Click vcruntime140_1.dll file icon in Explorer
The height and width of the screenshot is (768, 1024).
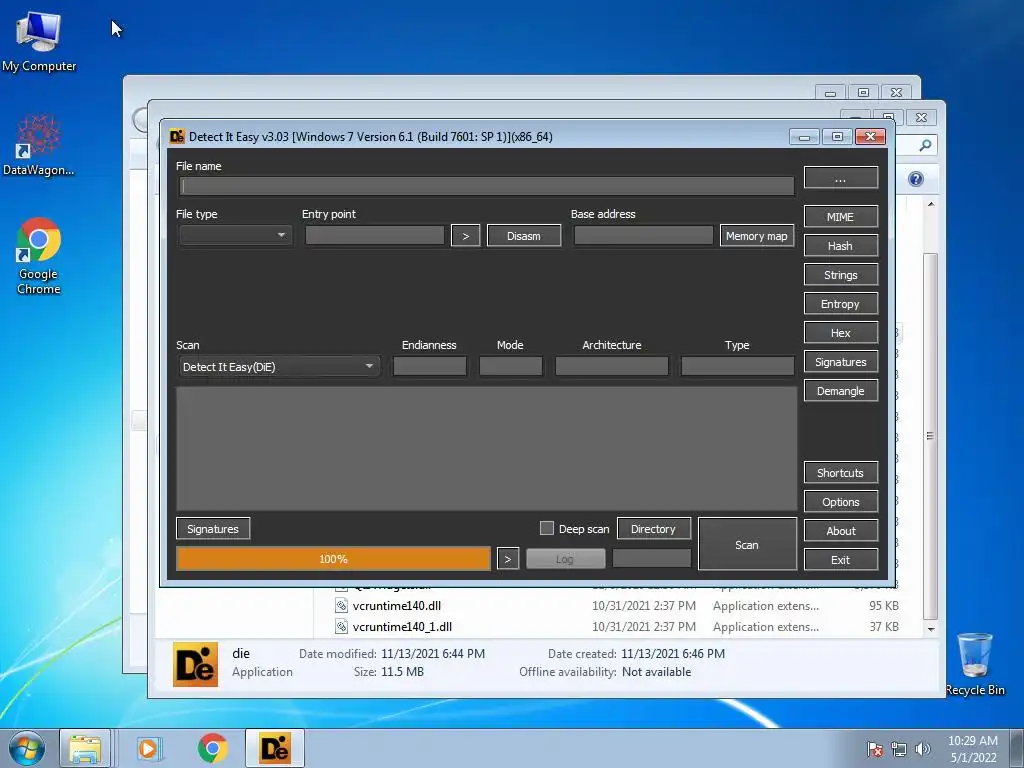pyautogui.click(x=341, y=626)
